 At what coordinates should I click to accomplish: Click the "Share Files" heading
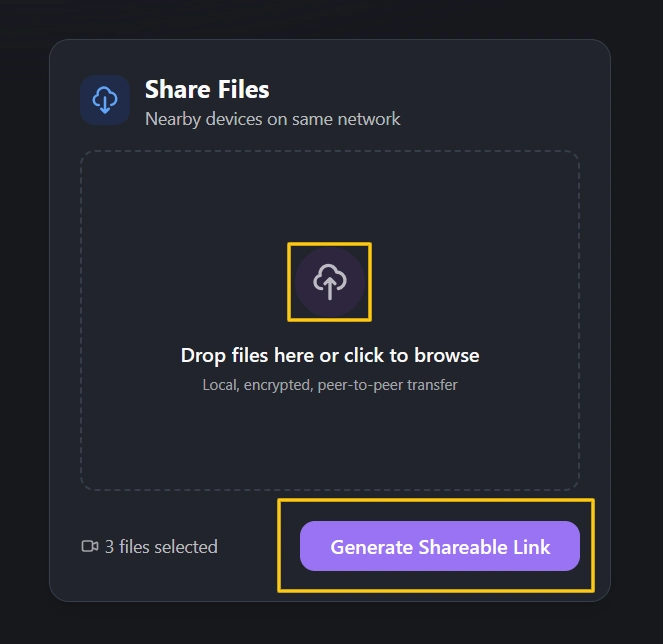[x=207, y=89]
